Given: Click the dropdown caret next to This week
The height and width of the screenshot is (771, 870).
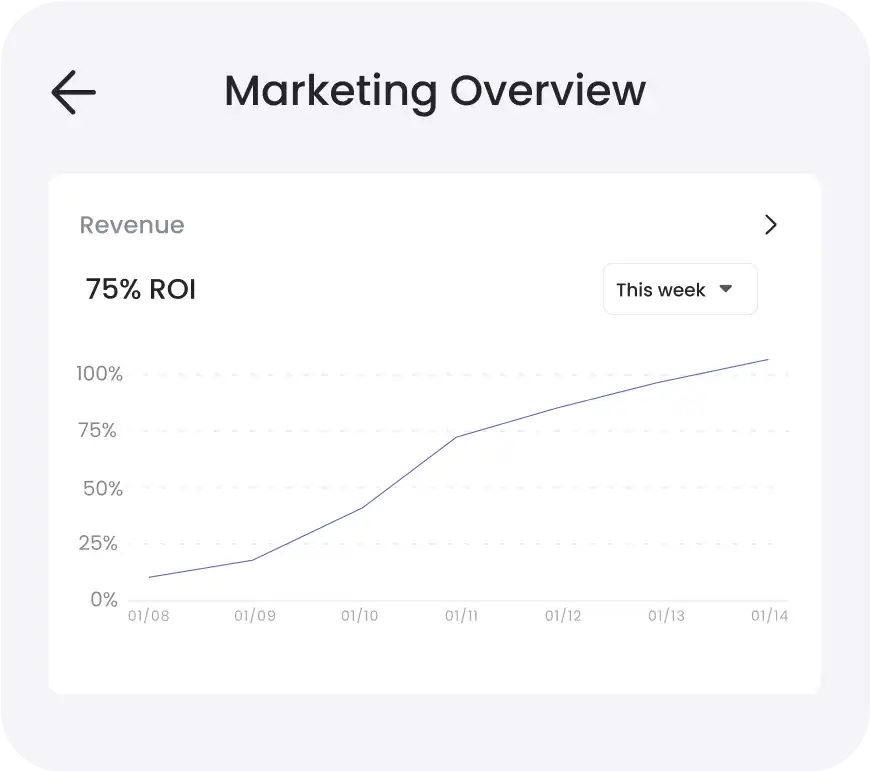Looking at the screenshot, I should click(x=726, y=289).
